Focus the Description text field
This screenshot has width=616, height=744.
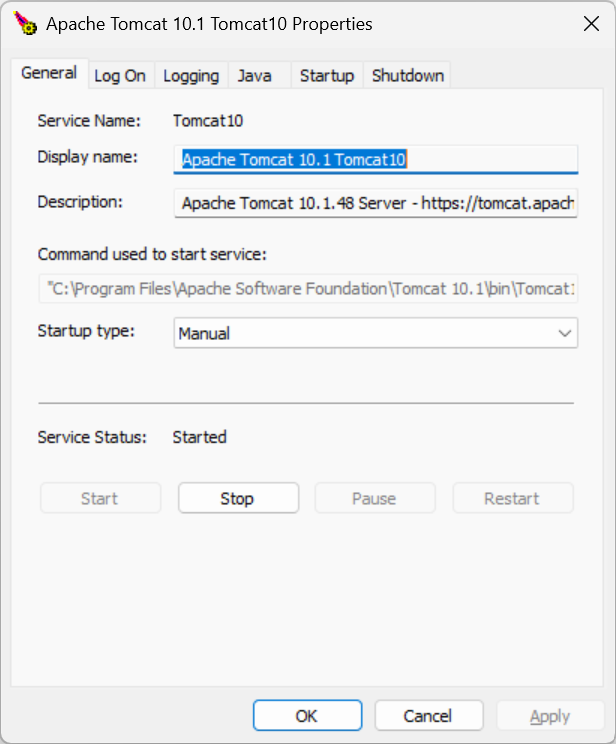coord(376,203)
